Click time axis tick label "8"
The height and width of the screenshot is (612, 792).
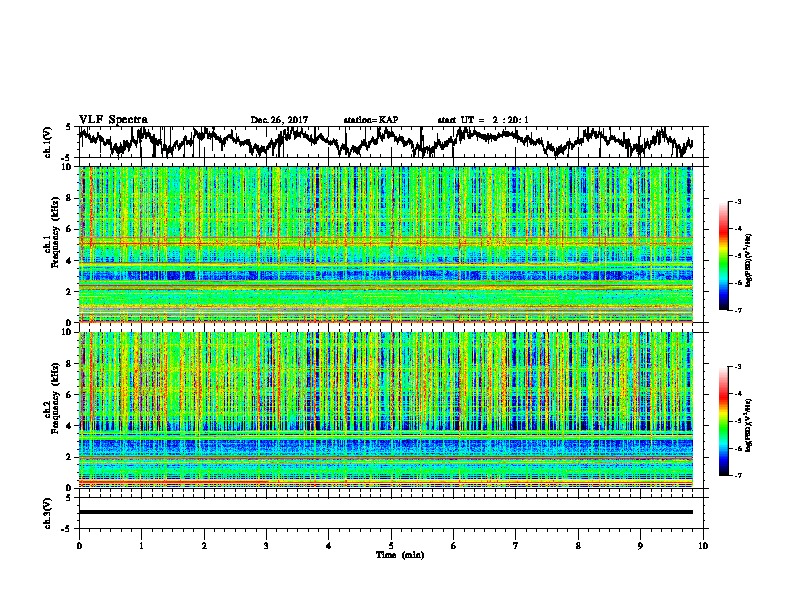[578, 546]
